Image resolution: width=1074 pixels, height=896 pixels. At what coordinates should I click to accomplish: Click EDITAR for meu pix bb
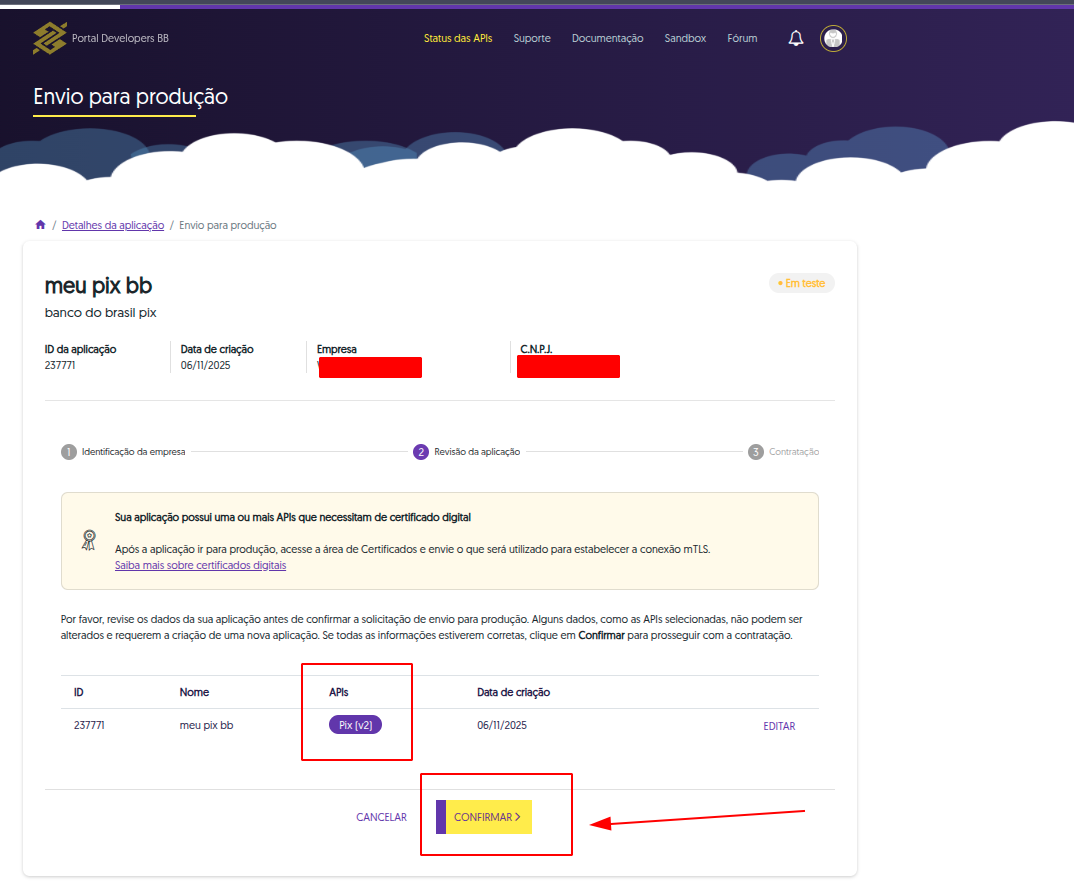coord(779,726)
